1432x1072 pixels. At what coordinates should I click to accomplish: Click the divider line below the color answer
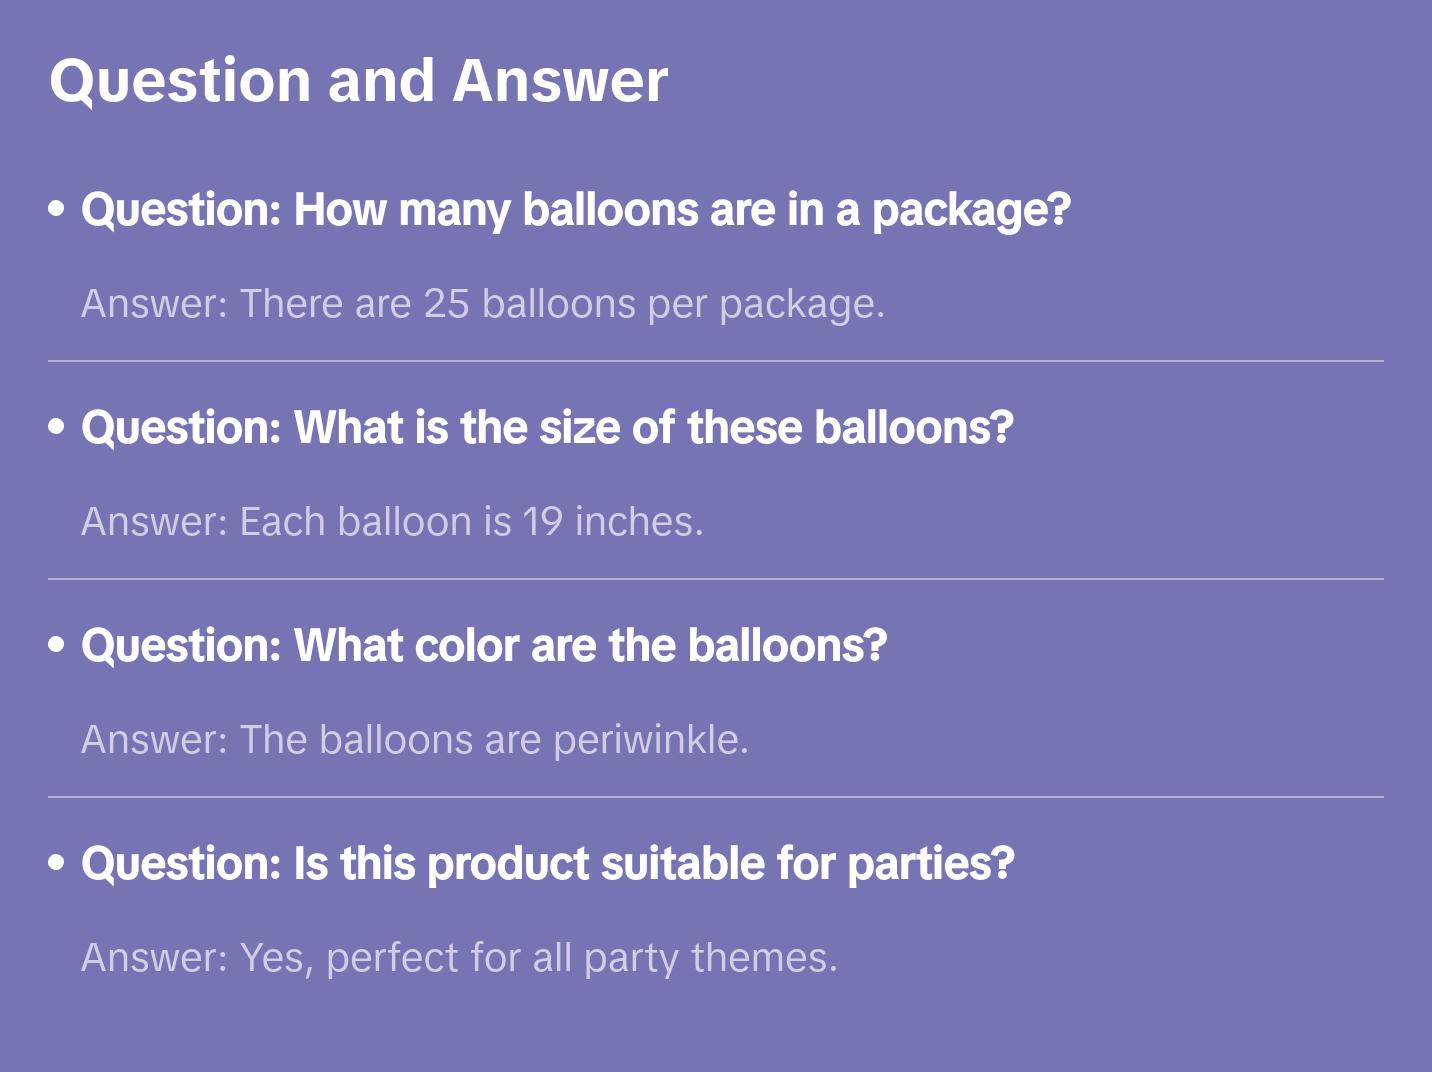(x=715, y=797)
